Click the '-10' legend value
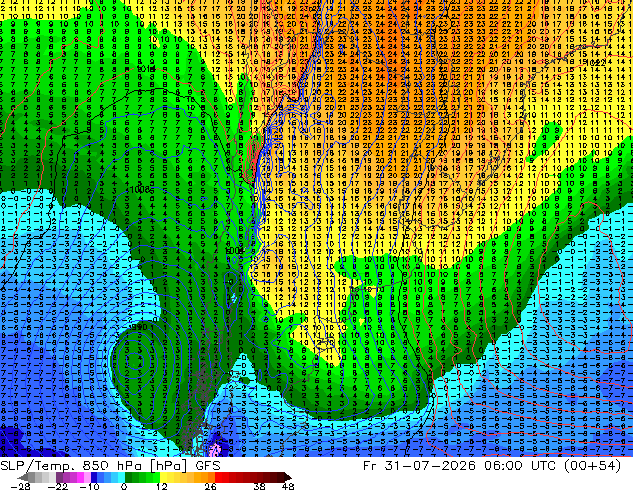Viewport: 634px width, 490px height. pos(89,486)
